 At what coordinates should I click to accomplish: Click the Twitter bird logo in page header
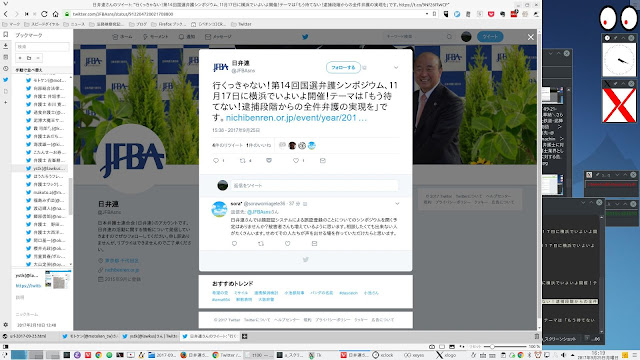[305, 37]
